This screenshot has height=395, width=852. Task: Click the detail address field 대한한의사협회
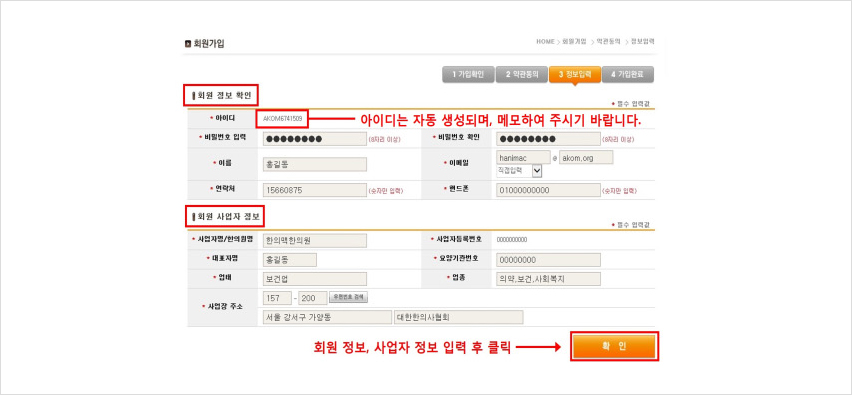(x=459, y=317)
